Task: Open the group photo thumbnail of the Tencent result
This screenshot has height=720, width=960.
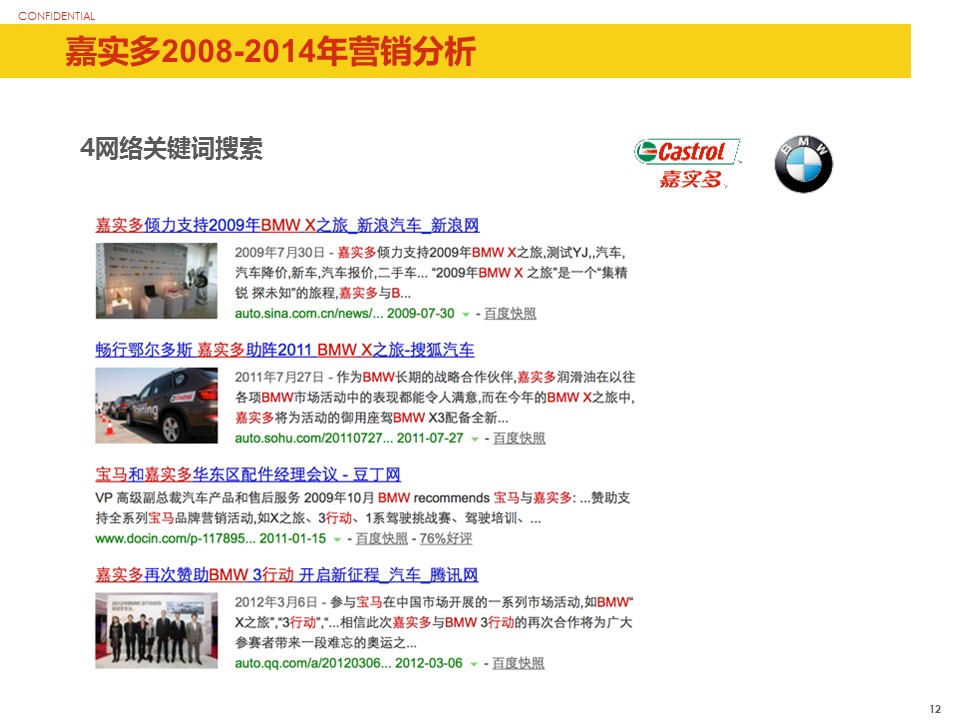Action: point(156,631)
